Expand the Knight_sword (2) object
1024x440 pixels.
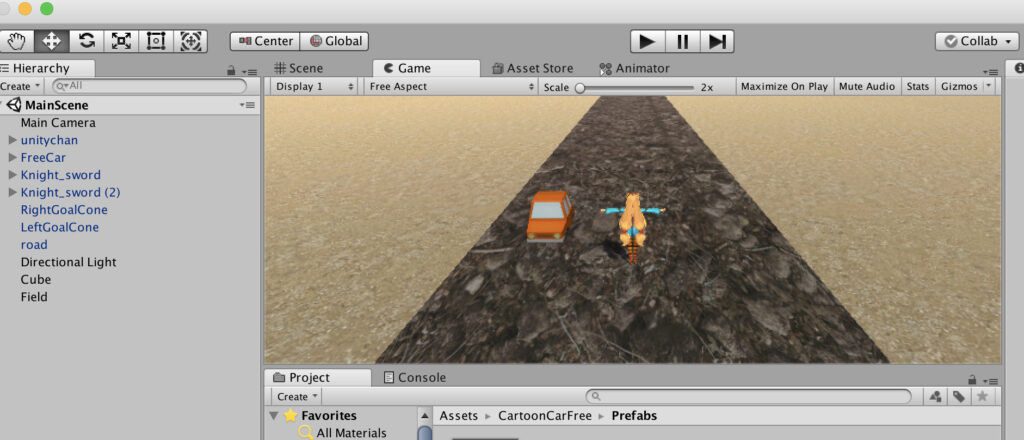tap(12, 193)
